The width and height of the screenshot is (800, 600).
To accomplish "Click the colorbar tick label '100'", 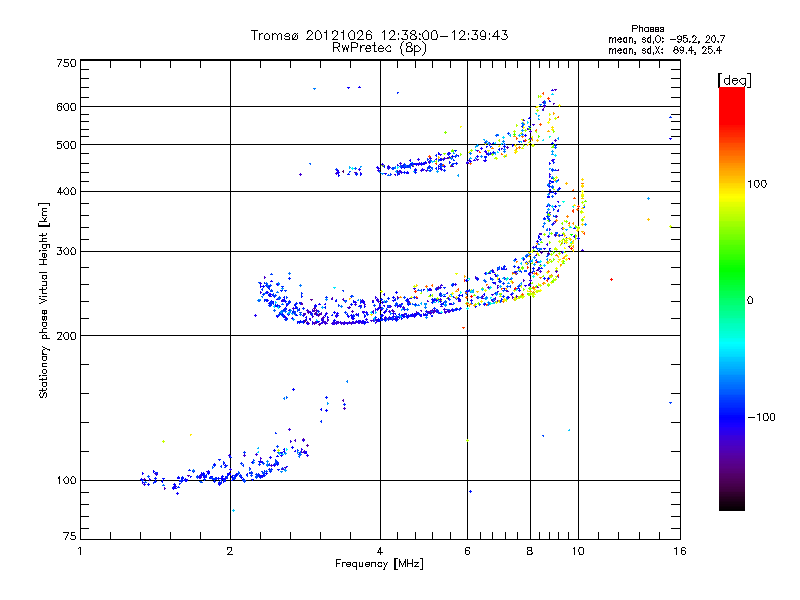I will click(757, 184).
